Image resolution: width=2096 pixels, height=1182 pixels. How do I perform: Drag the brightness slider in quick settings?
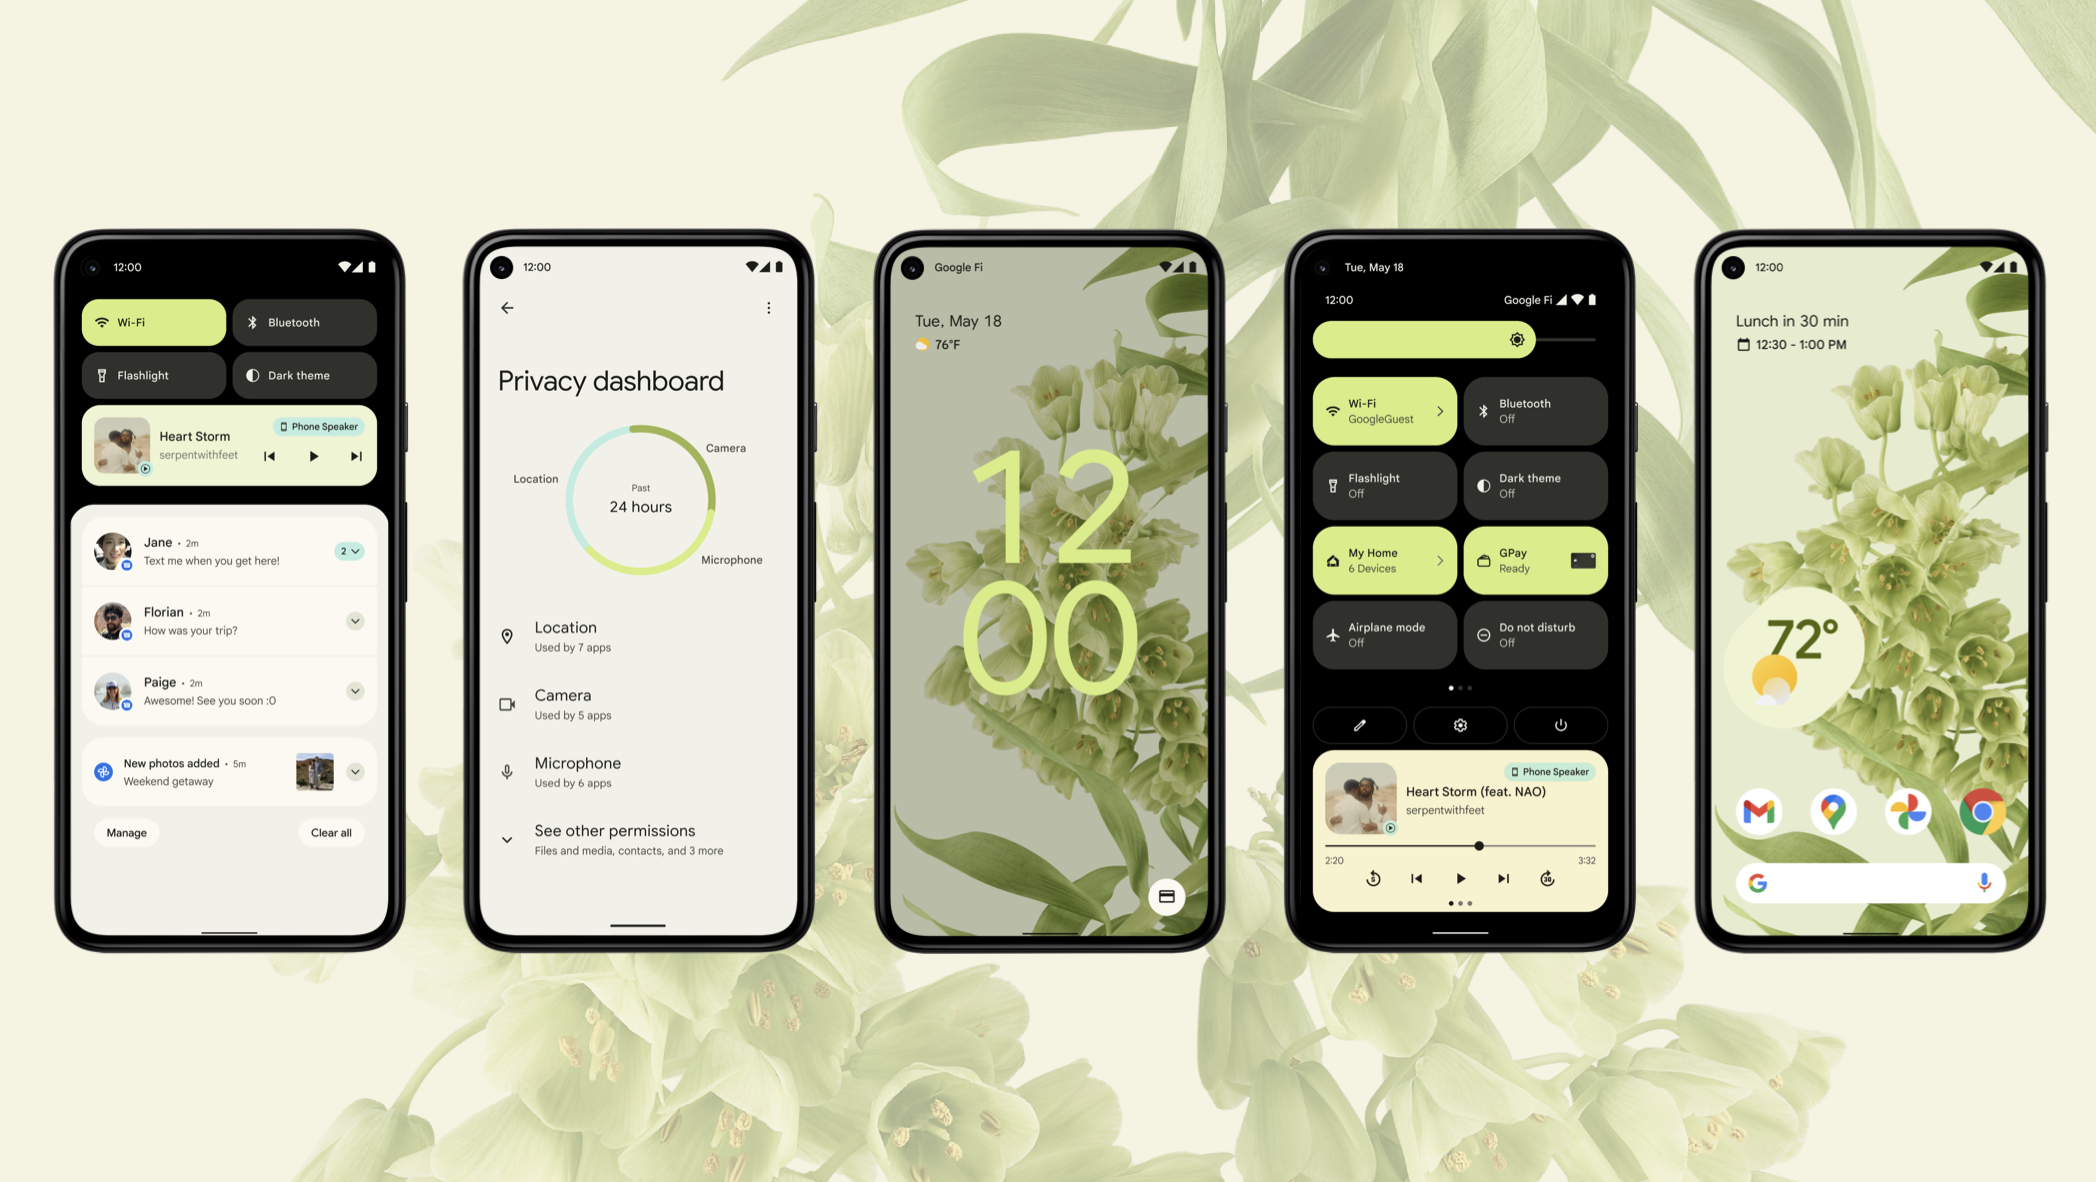[1516, 338]
